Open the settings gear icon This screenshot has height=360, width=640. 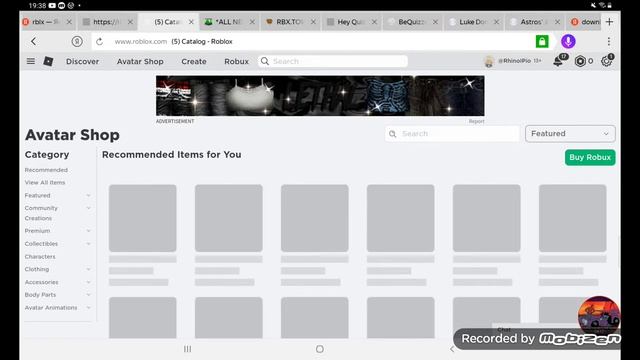[607, 61]
